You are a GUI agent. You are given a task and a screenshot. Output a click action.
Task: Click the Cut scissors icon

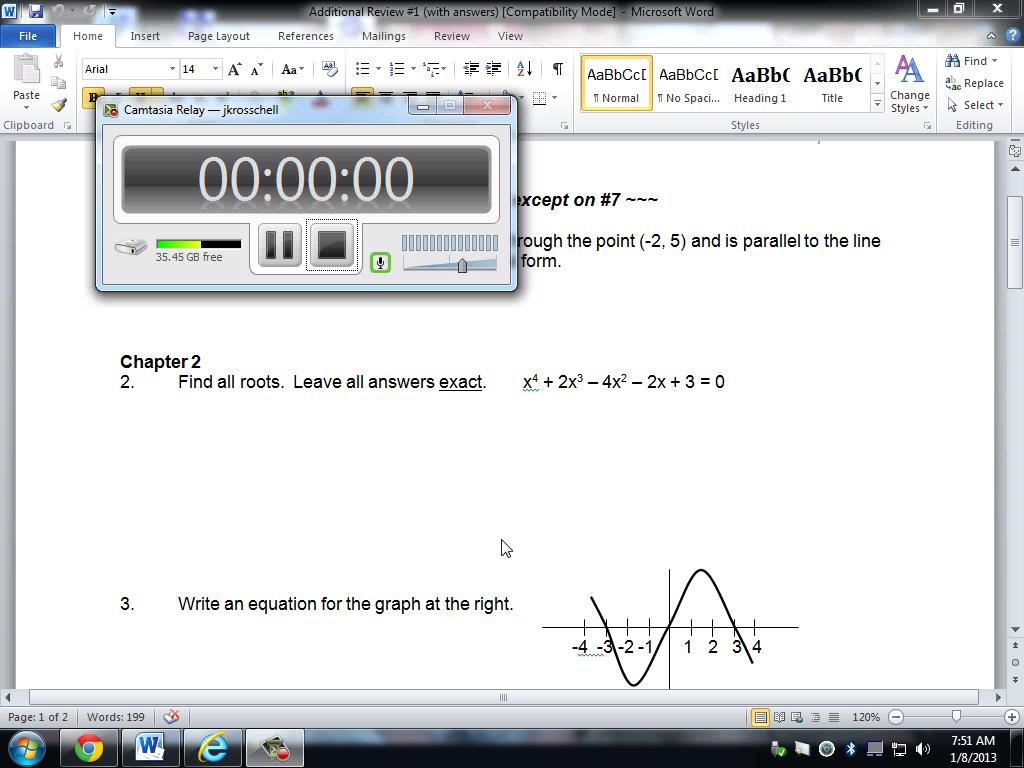59,61
